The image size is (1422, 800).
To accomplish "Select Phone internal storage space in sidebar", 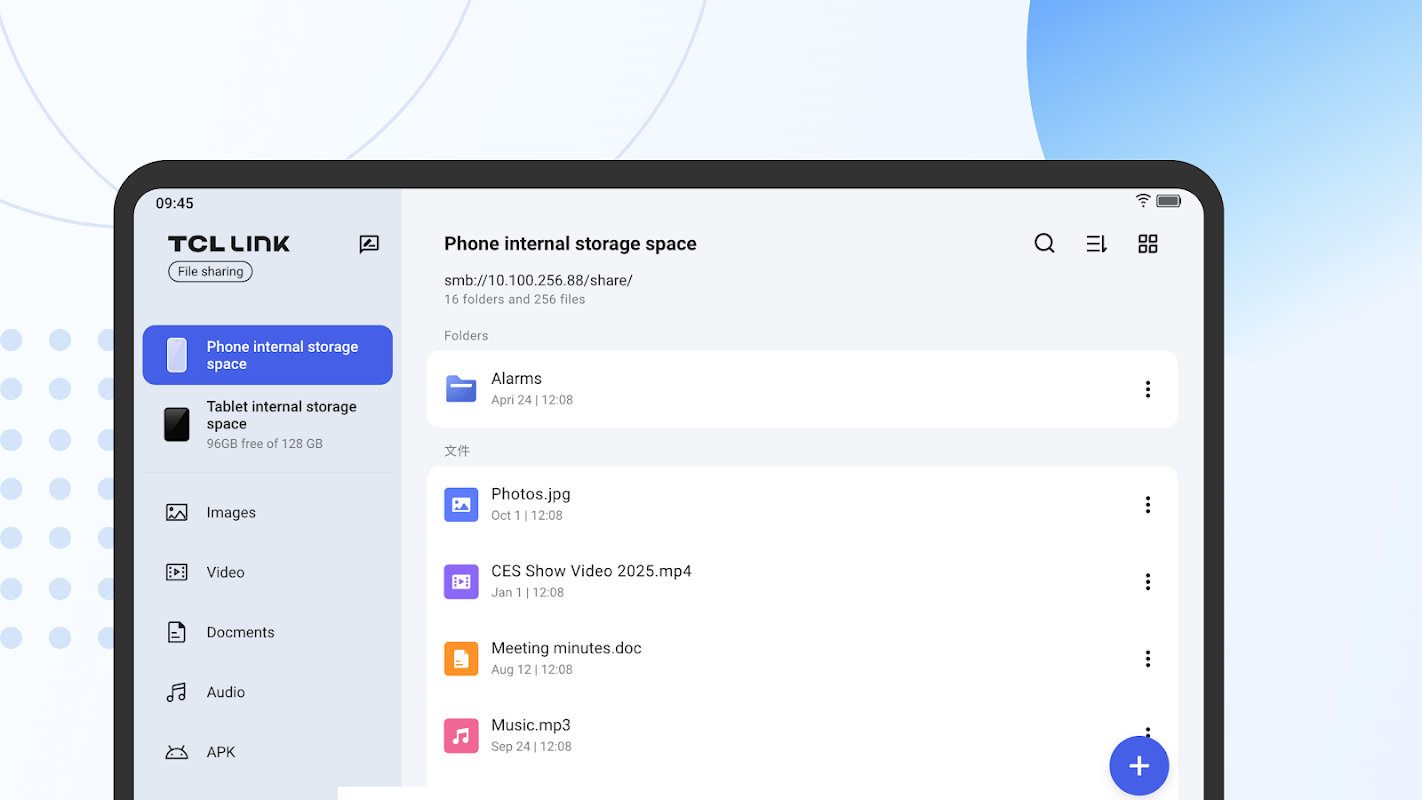I will coord(268,355).
